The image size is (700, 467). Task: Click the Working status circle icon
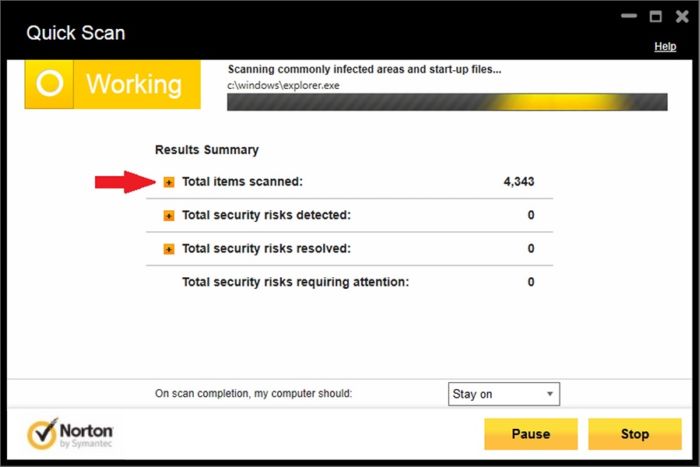pyautogui.click(x=50, y=83)
